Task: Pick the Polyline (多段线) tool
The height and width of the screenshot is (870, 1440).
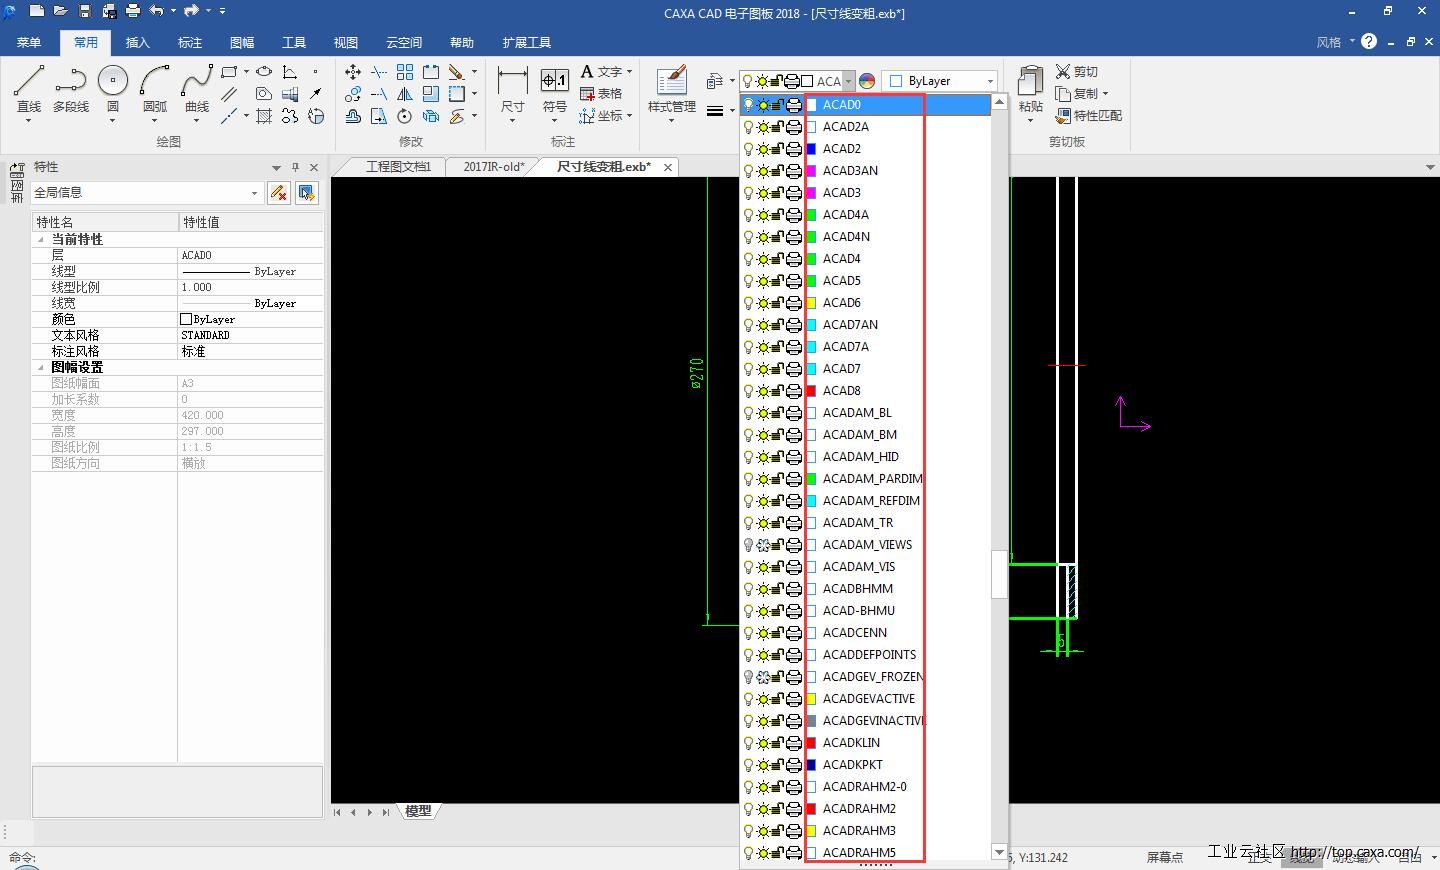Action: point(71,81)
